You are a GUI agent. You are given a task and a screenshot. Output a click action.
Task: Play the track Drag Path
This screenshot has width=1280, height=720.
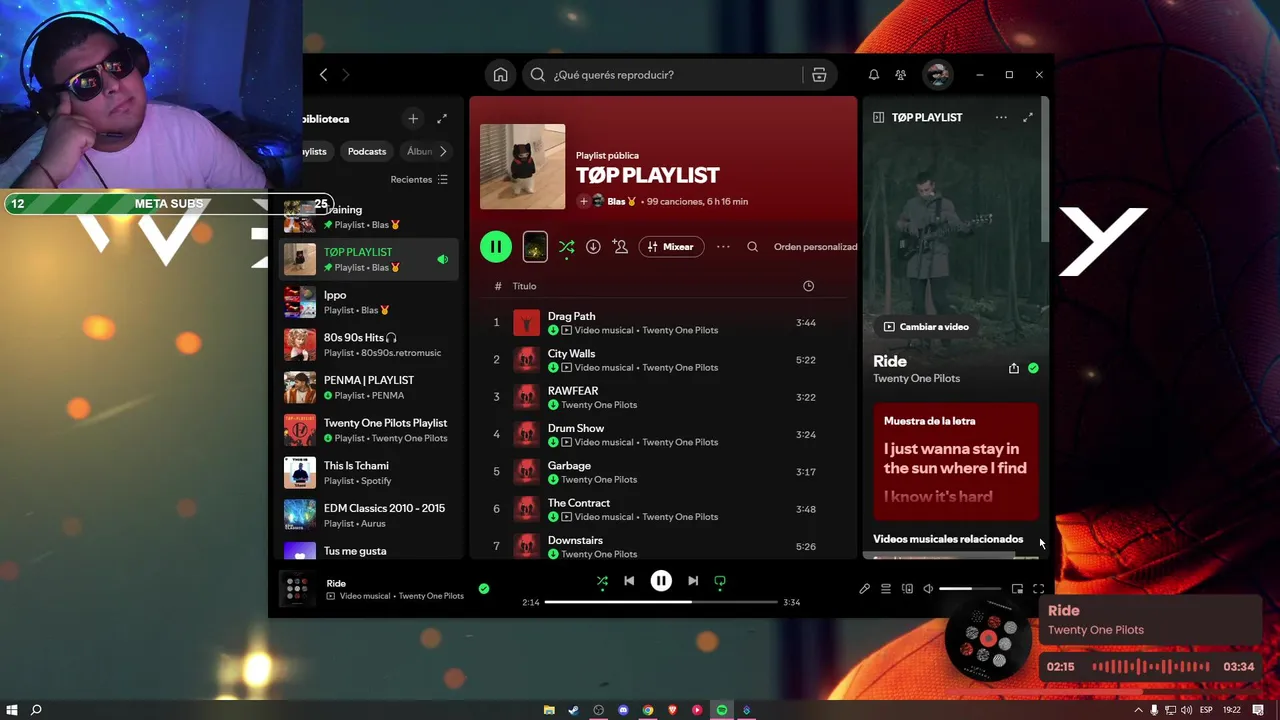click(x=663, y=323)
